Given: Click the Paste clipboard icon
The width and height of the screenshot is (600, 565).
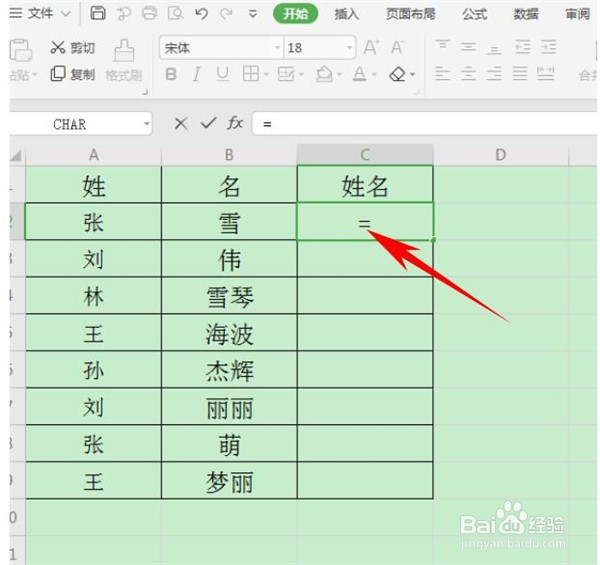Looking at the screenshot, I should (x=20, y=50).
